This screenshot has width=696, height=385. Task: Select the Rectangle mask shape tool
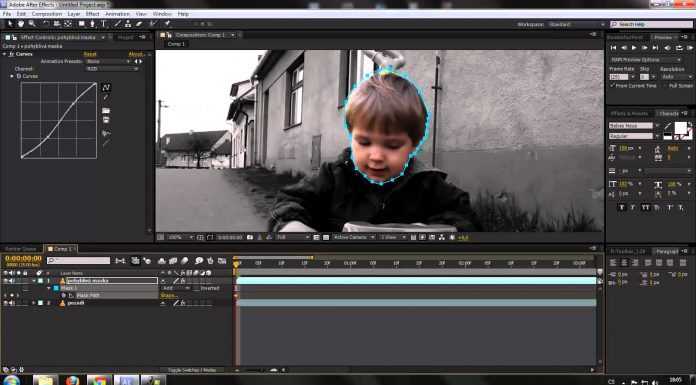tap(82, 24)
